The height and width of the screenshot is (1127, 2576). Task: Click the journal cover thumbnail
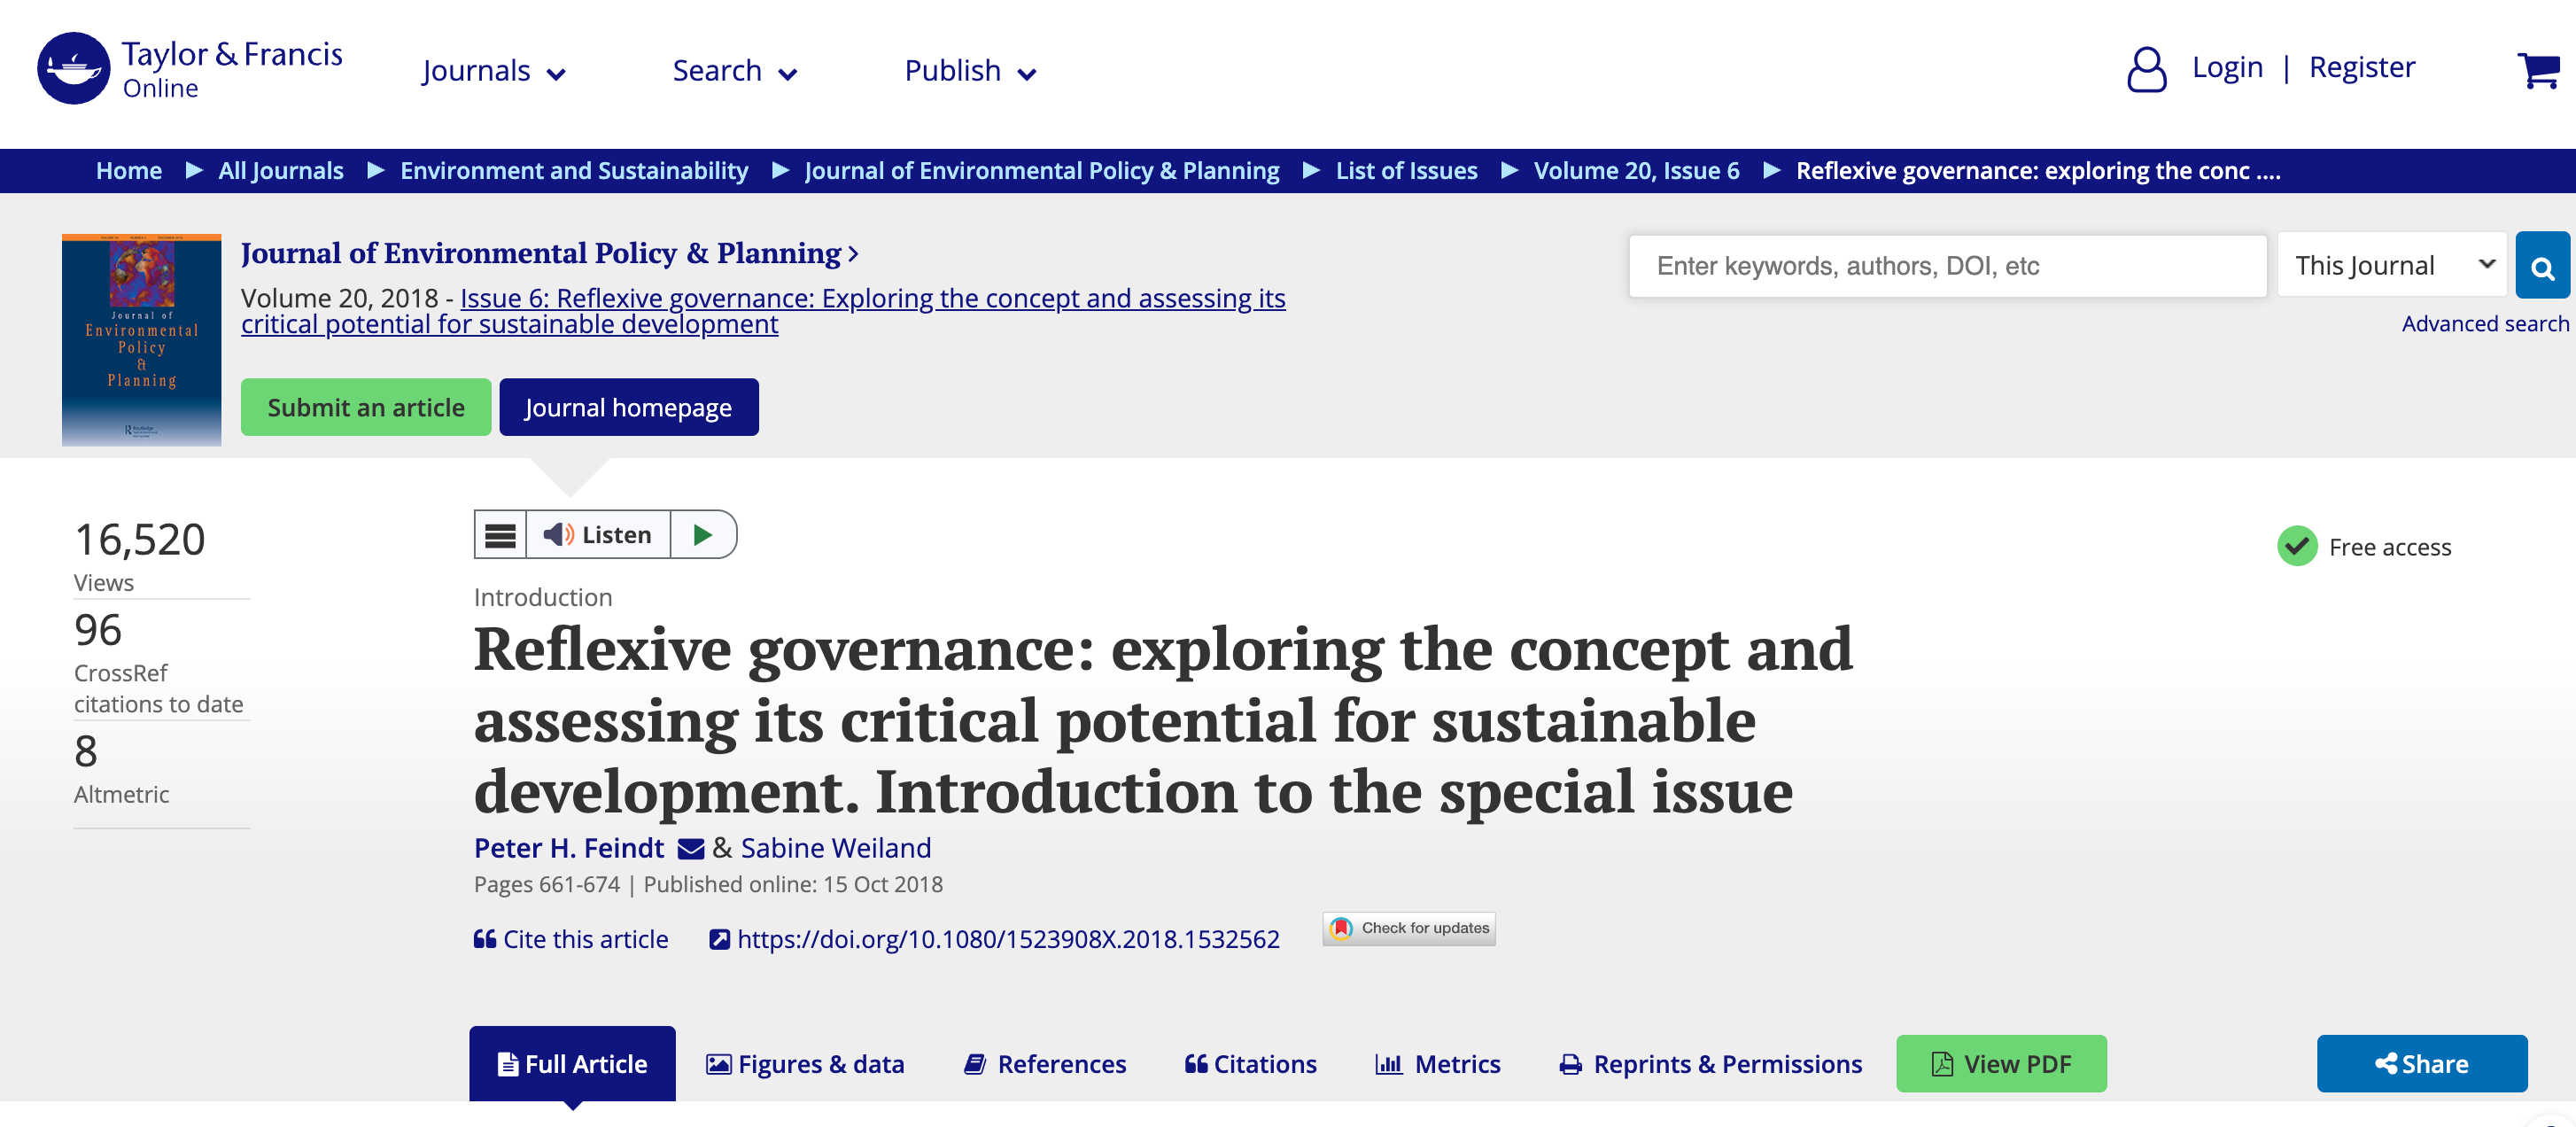point(141,340)
